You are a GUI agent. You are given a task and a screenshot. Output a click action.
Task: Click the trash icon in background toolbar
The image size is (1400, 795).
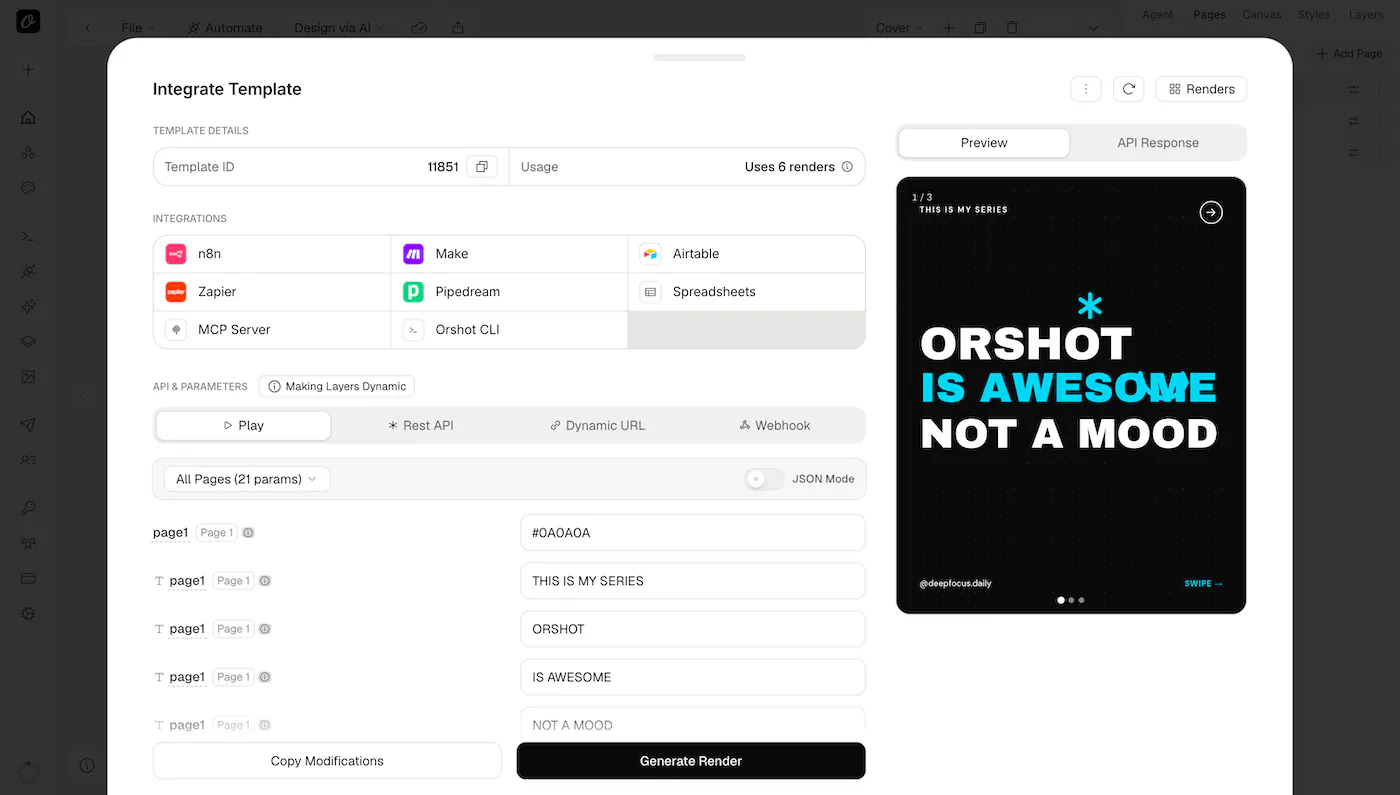pyautogui.click(x=1012, y=28)
